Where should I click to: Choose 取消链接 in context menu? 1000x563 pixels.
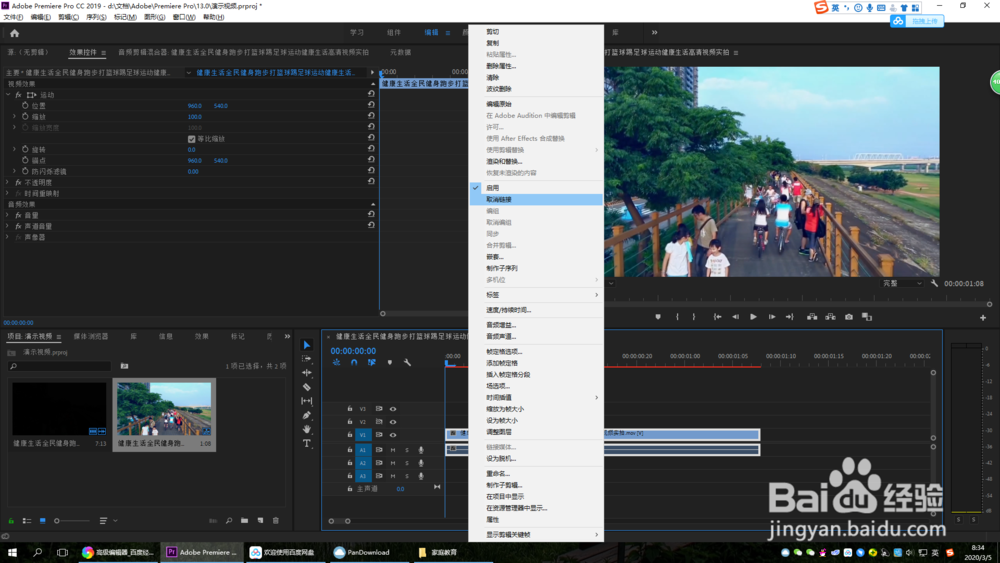point(536,200)
